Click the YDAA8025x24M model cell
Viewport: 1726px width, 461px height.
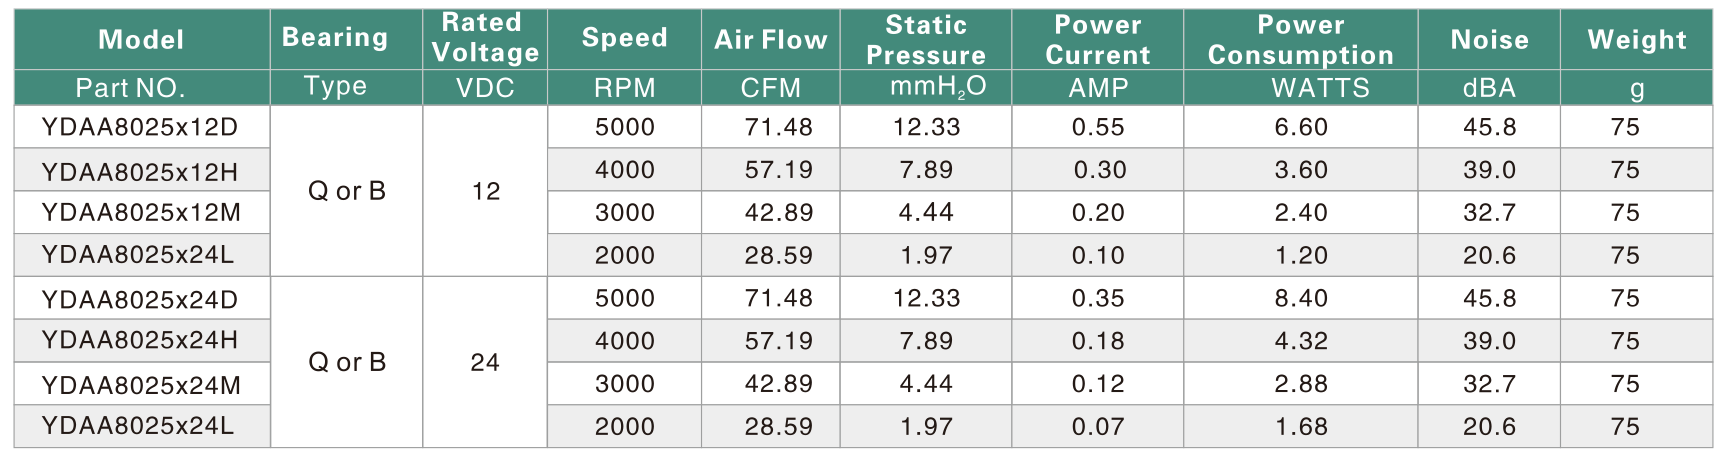coord(141,384)
